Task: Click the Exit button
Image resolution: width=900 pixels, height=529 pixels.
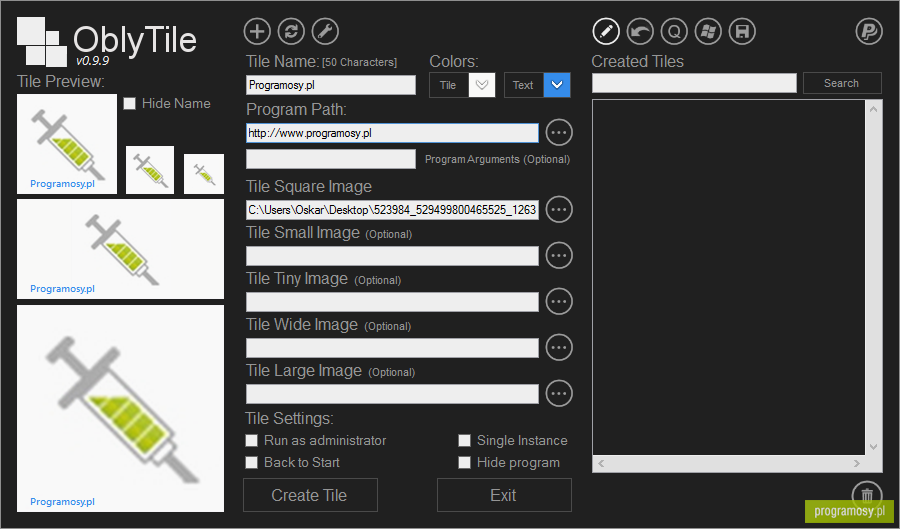Action: pyautogui.click(x=504, y=495)
